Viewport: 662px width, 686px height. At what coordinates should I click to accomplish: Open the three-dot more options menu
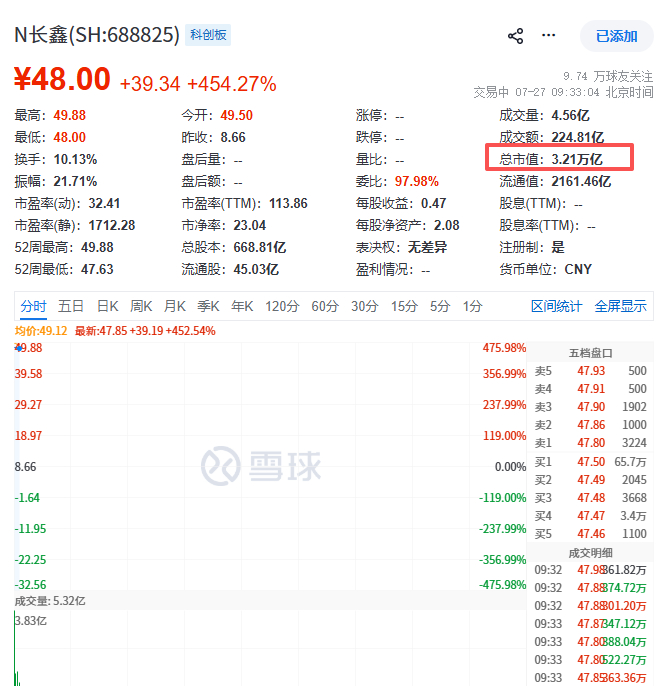[548, 35]
